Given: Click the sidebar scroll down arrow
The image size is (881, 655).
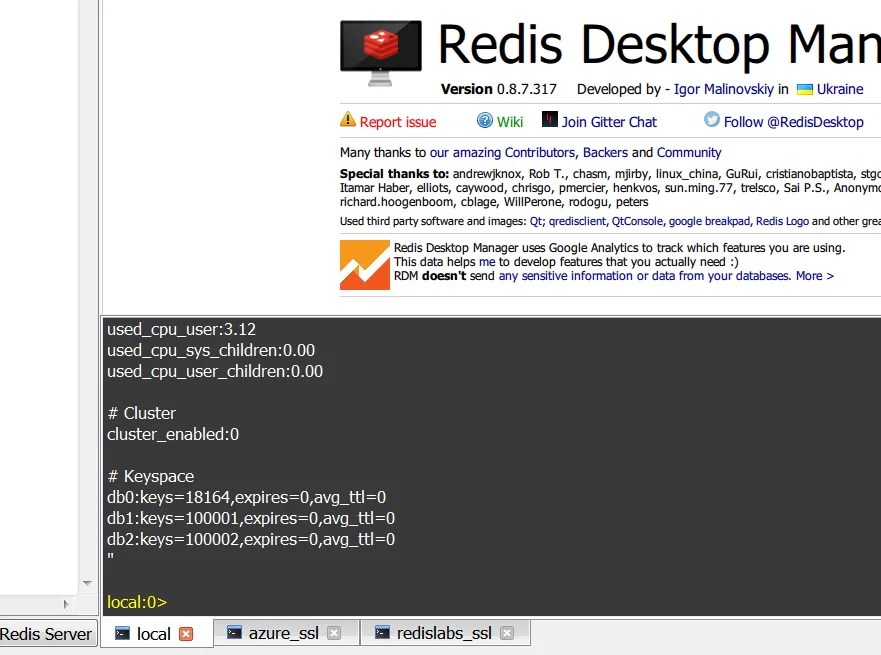Looking at the screenshot, I should [87, 583].
